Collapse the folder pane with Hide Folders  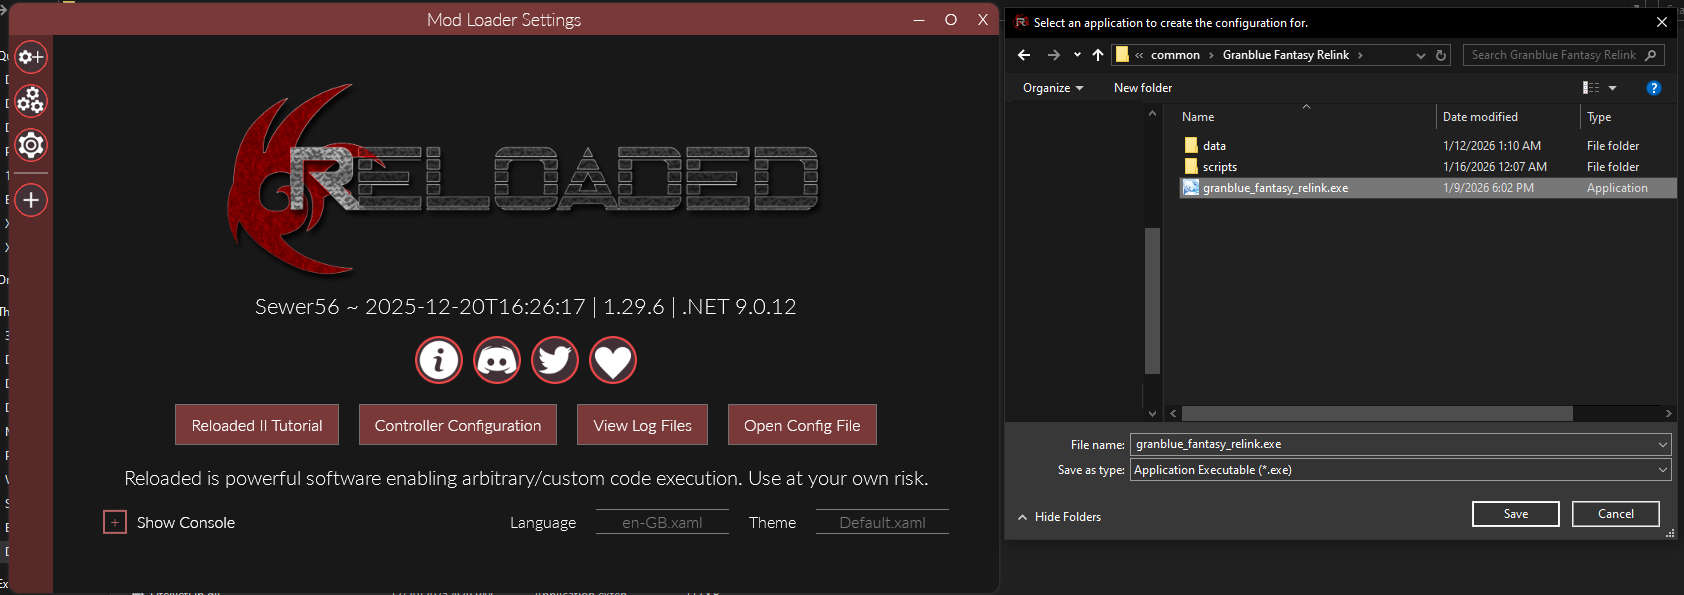tap(1059, 517)
